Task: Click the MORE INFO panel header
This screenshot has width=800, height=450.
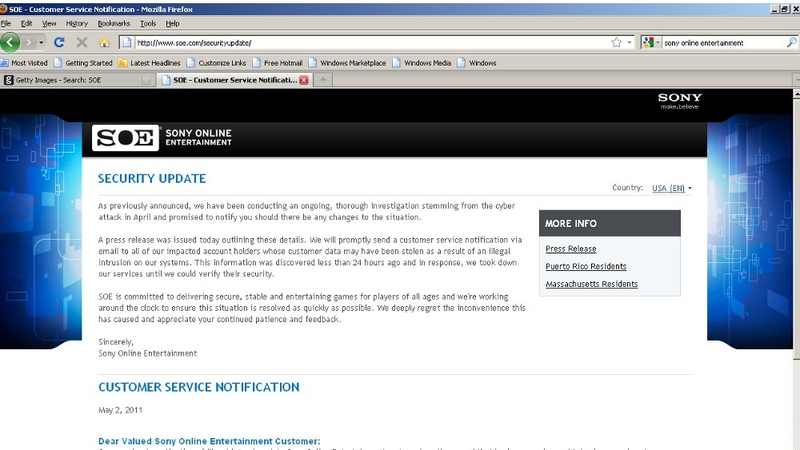Action: coord(610,223)
